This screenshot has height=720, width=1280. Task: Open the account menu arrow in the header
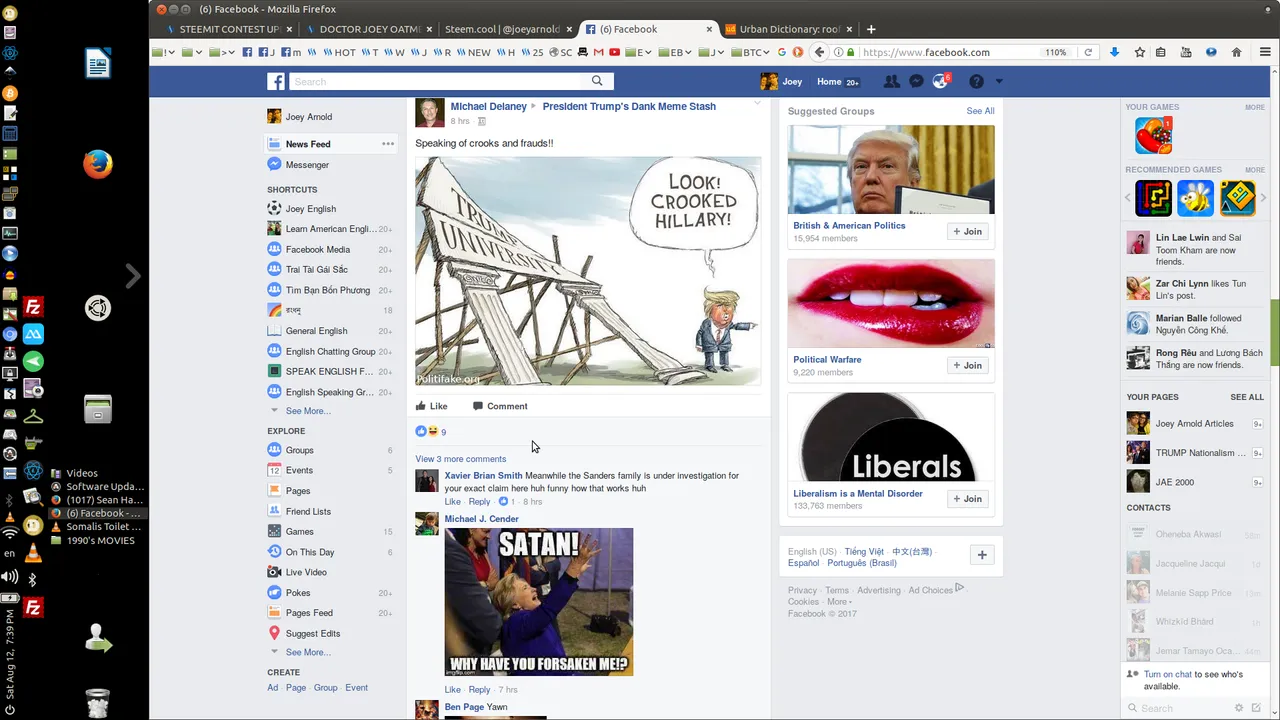(998, 82)
